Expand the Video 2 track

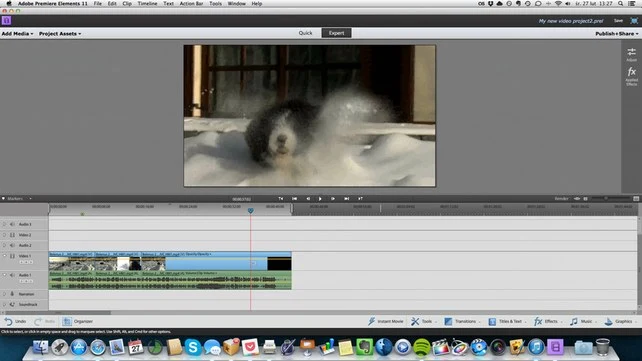[5, 235]
